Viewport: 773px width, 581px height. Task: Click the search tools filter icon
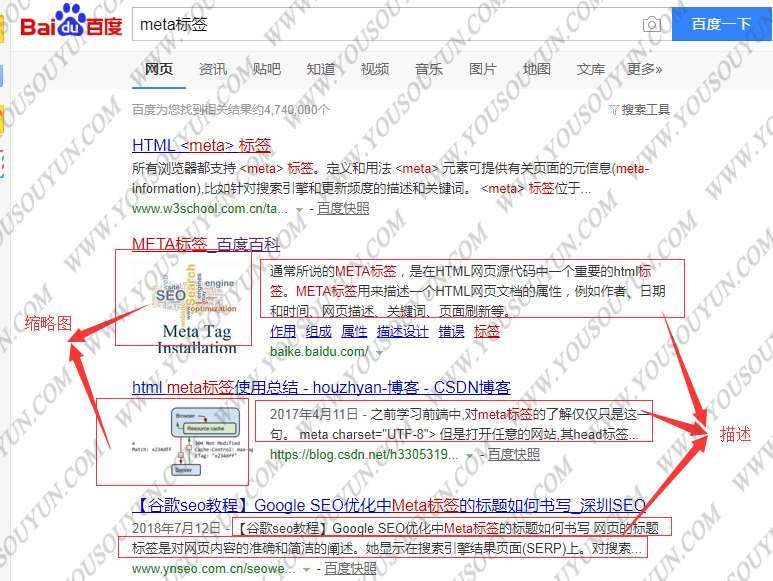click(614, 109)
